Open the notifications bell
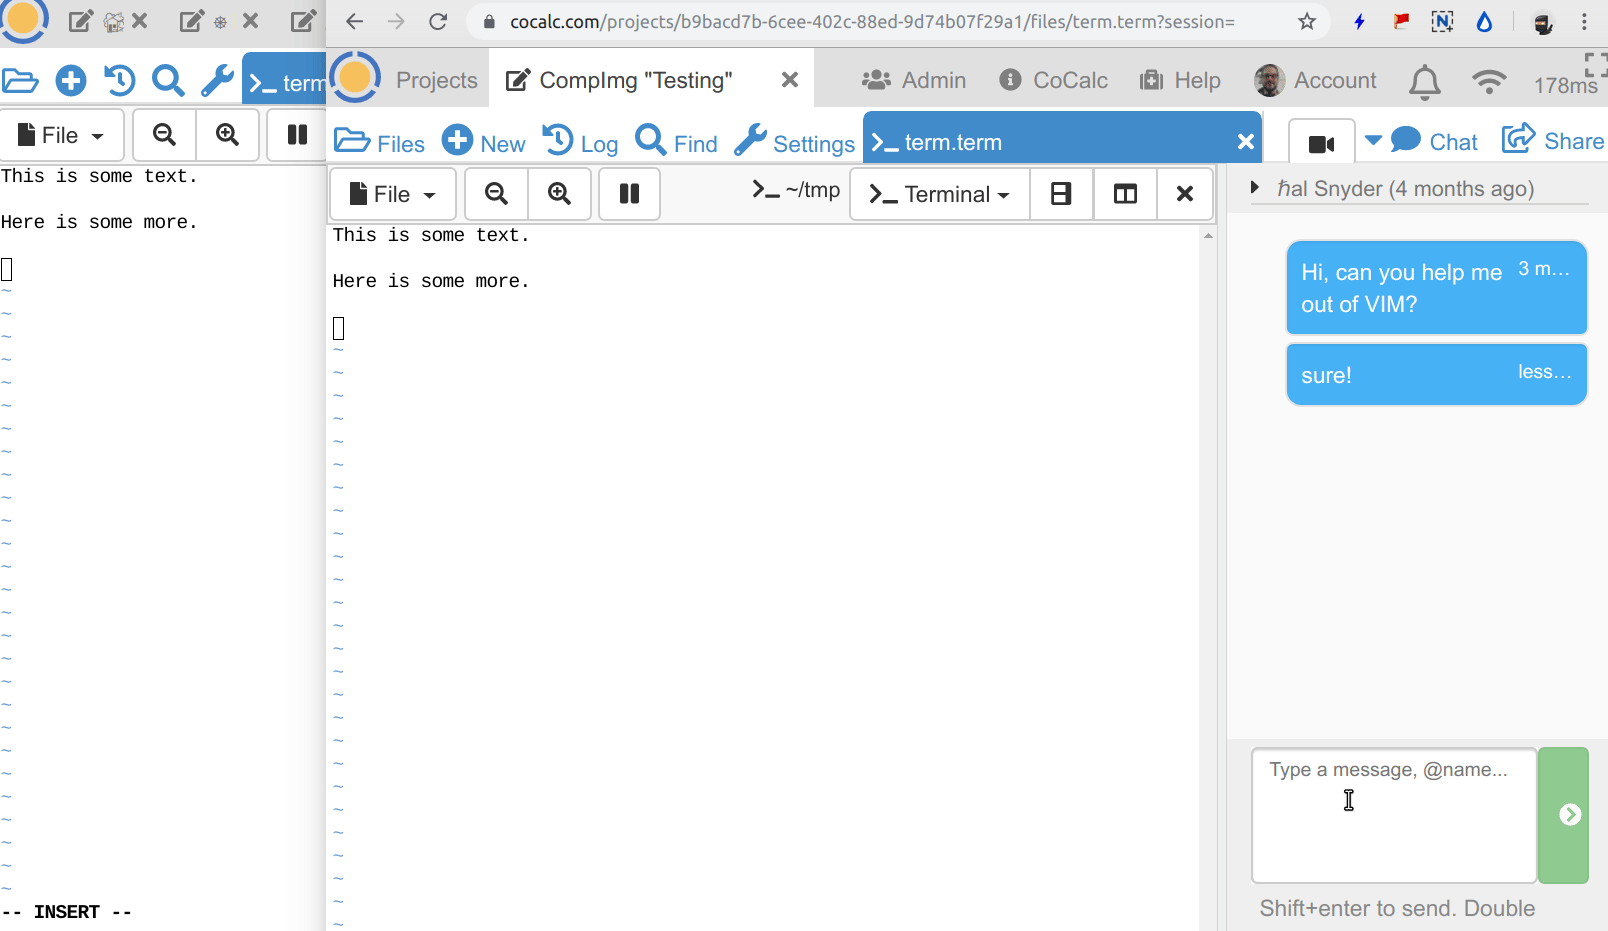Viewport: 1608px width, 931px height. tap(1424, 82)
